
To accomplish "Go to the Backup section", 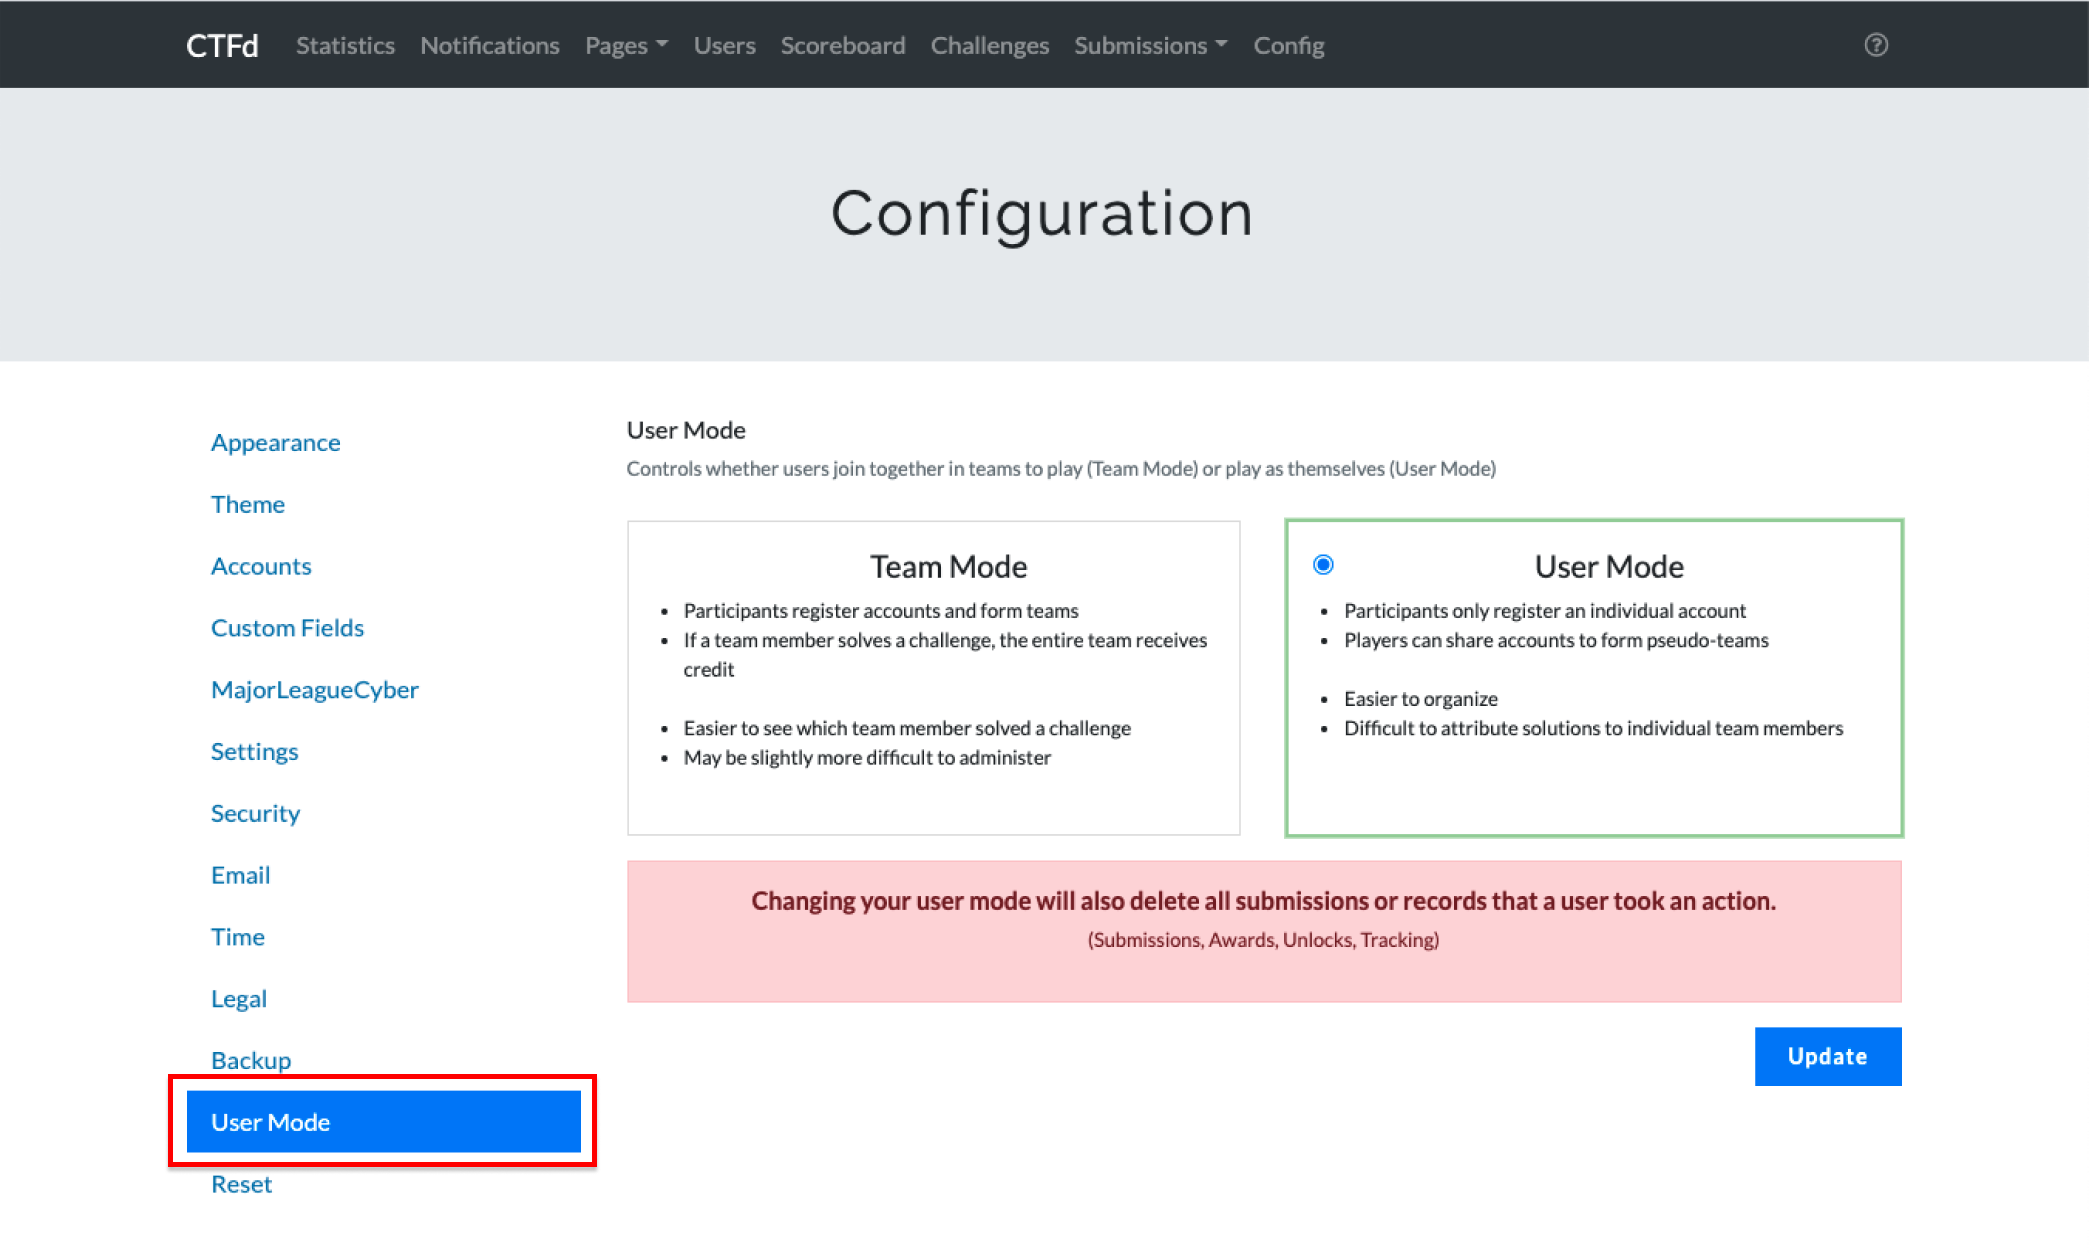I will pos(251,1060).
